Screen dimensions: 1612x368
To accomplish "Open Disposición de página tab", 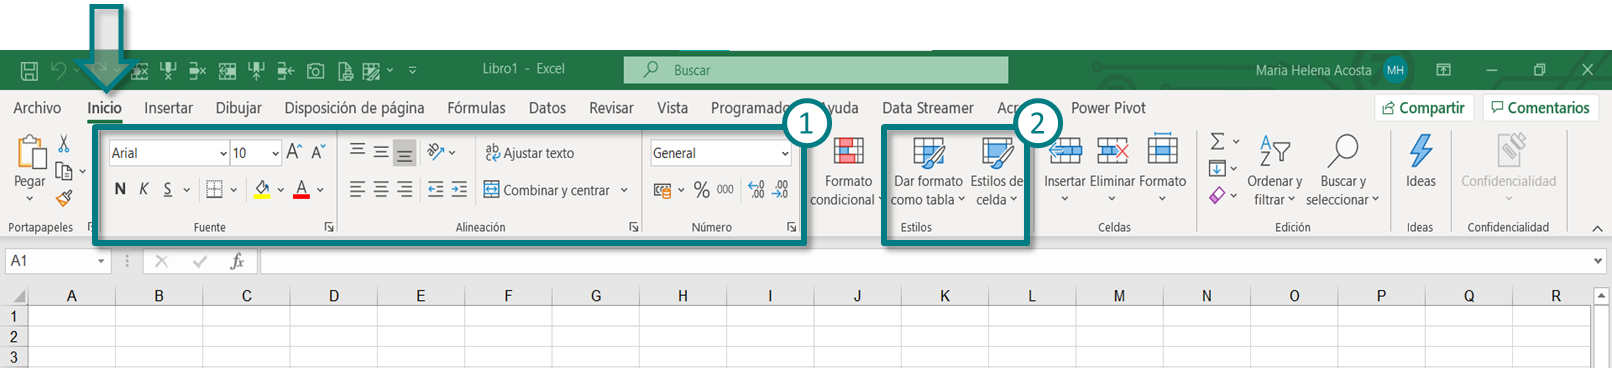I will (x=354, y=108).
